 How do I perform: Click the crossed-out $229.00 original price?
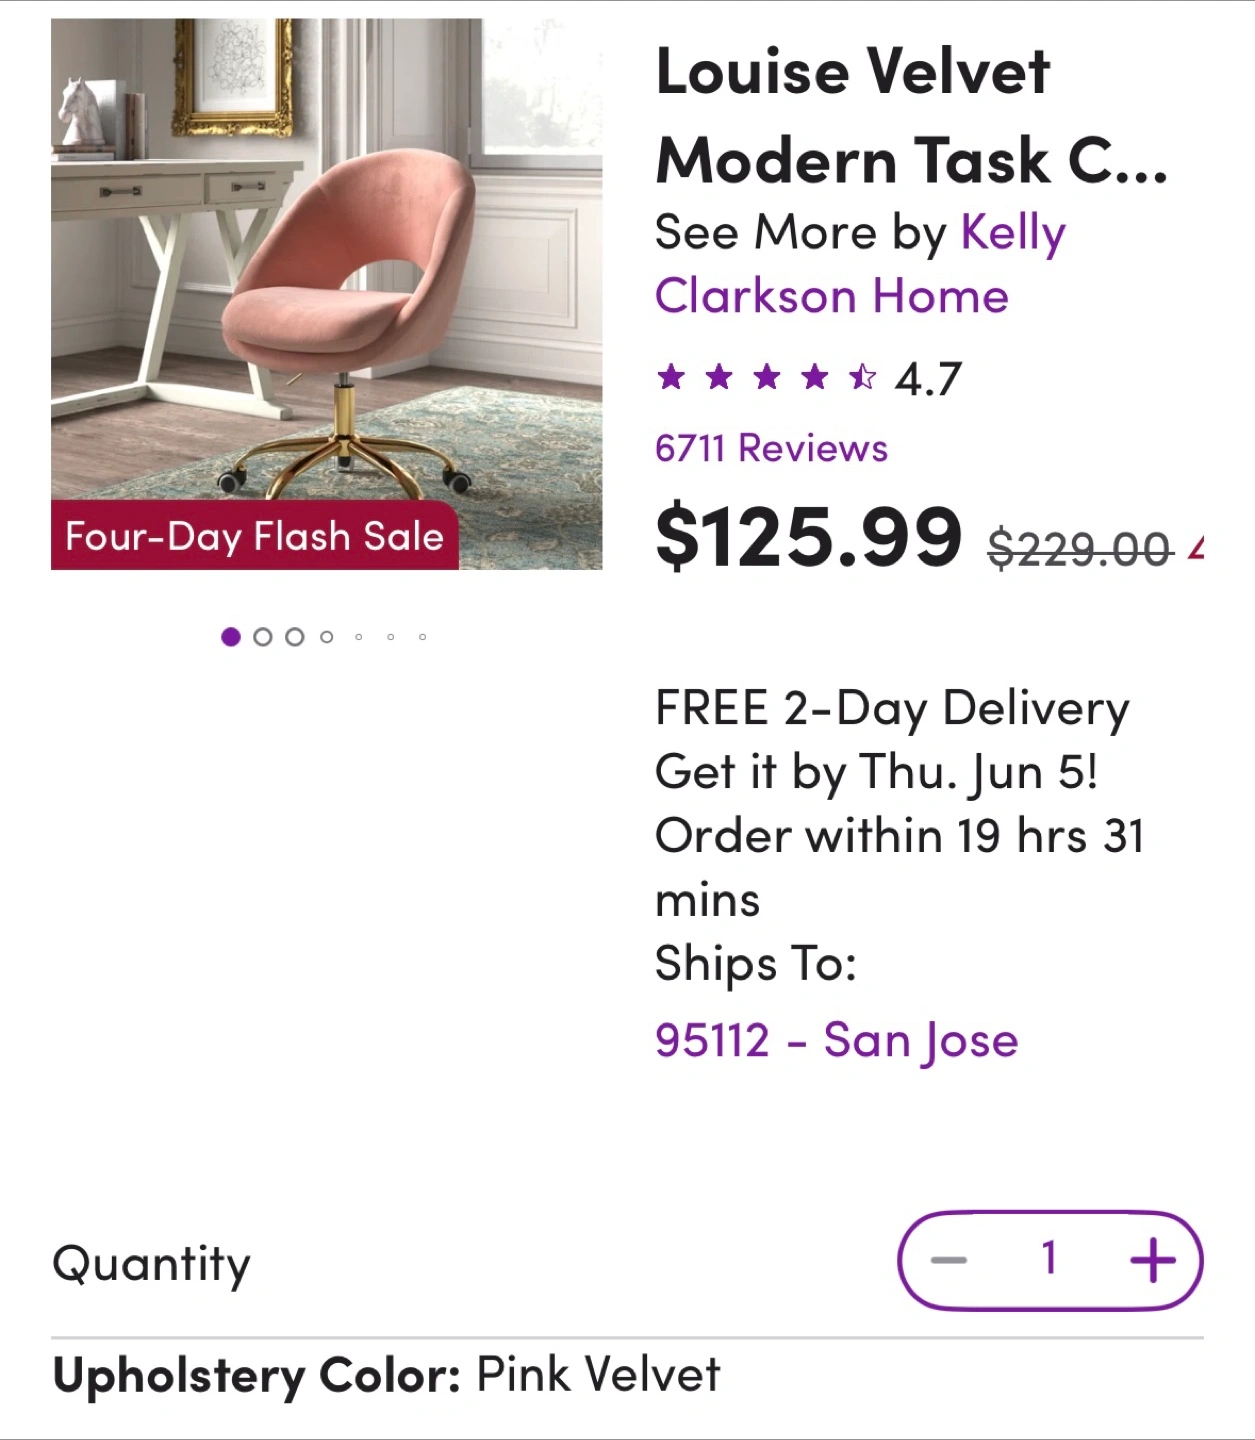click(1079, 549)
